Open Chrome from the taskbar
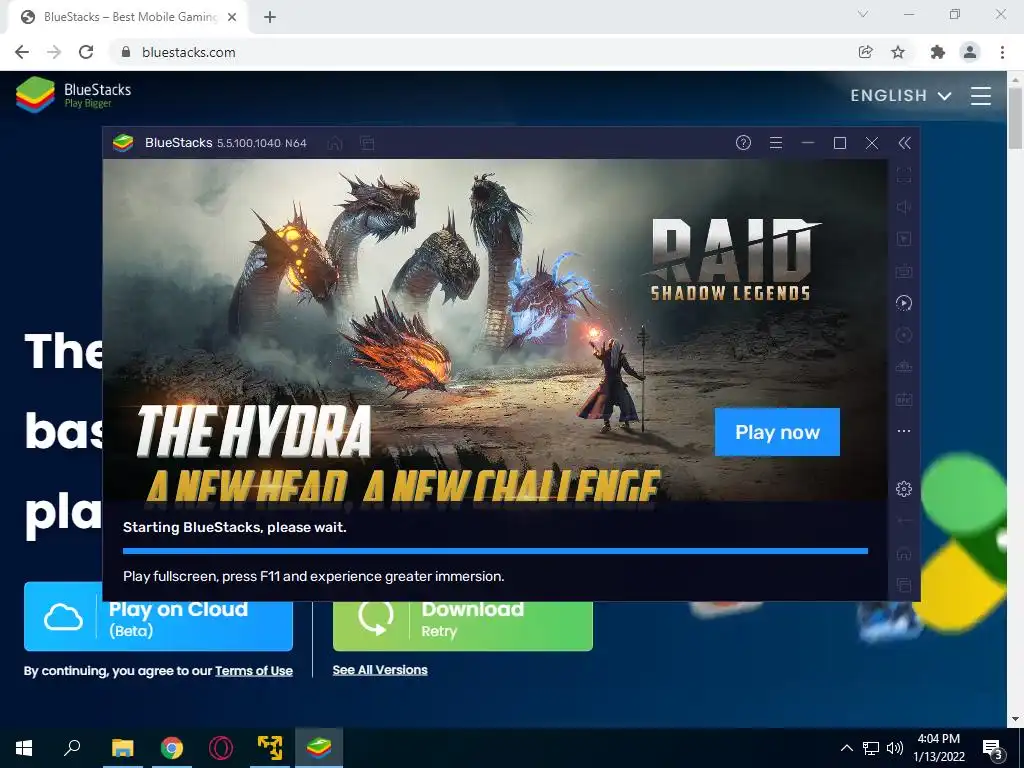The image size is (1024, 768). [172, 748]
